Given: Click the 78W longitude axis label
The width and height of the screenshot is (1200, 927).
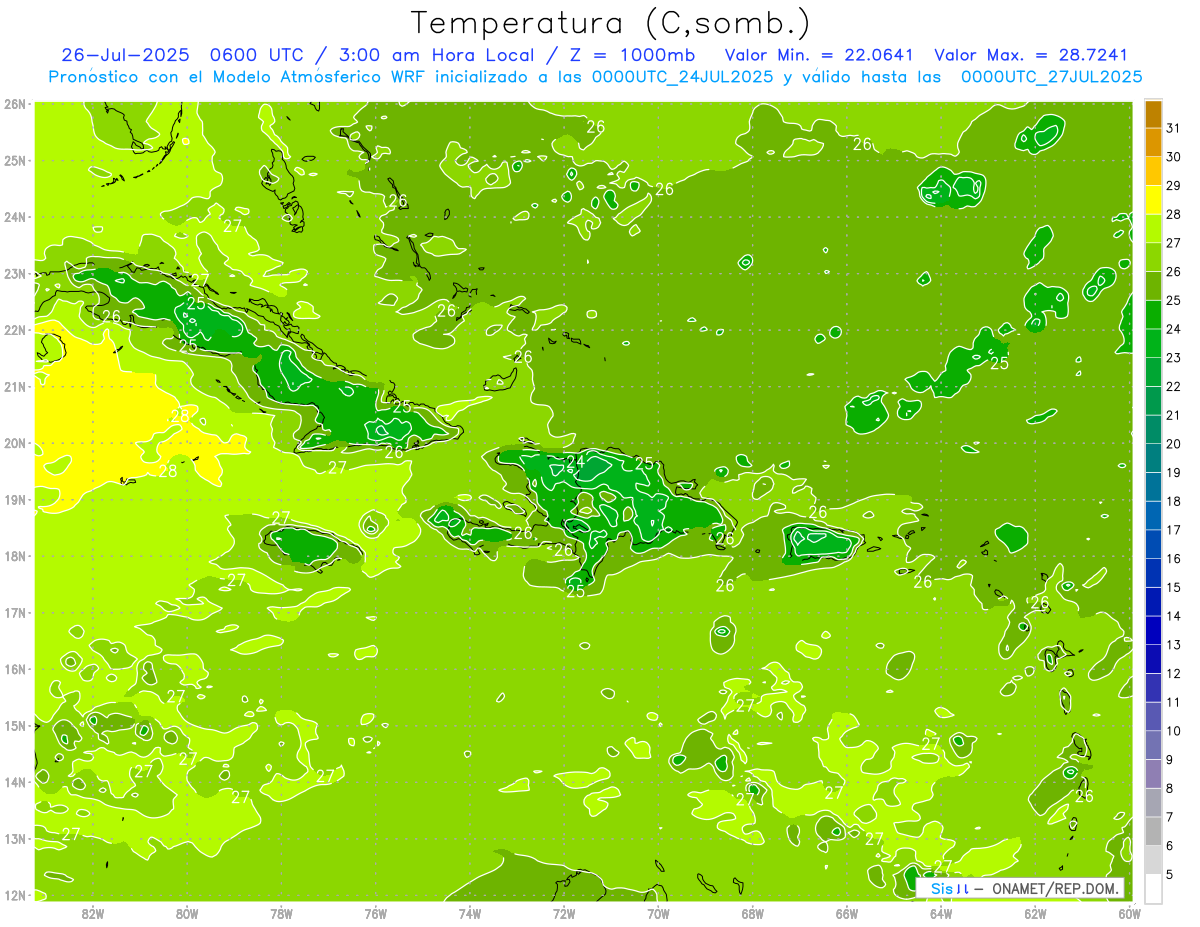Looking at the screenshot, I should [281, 913].
